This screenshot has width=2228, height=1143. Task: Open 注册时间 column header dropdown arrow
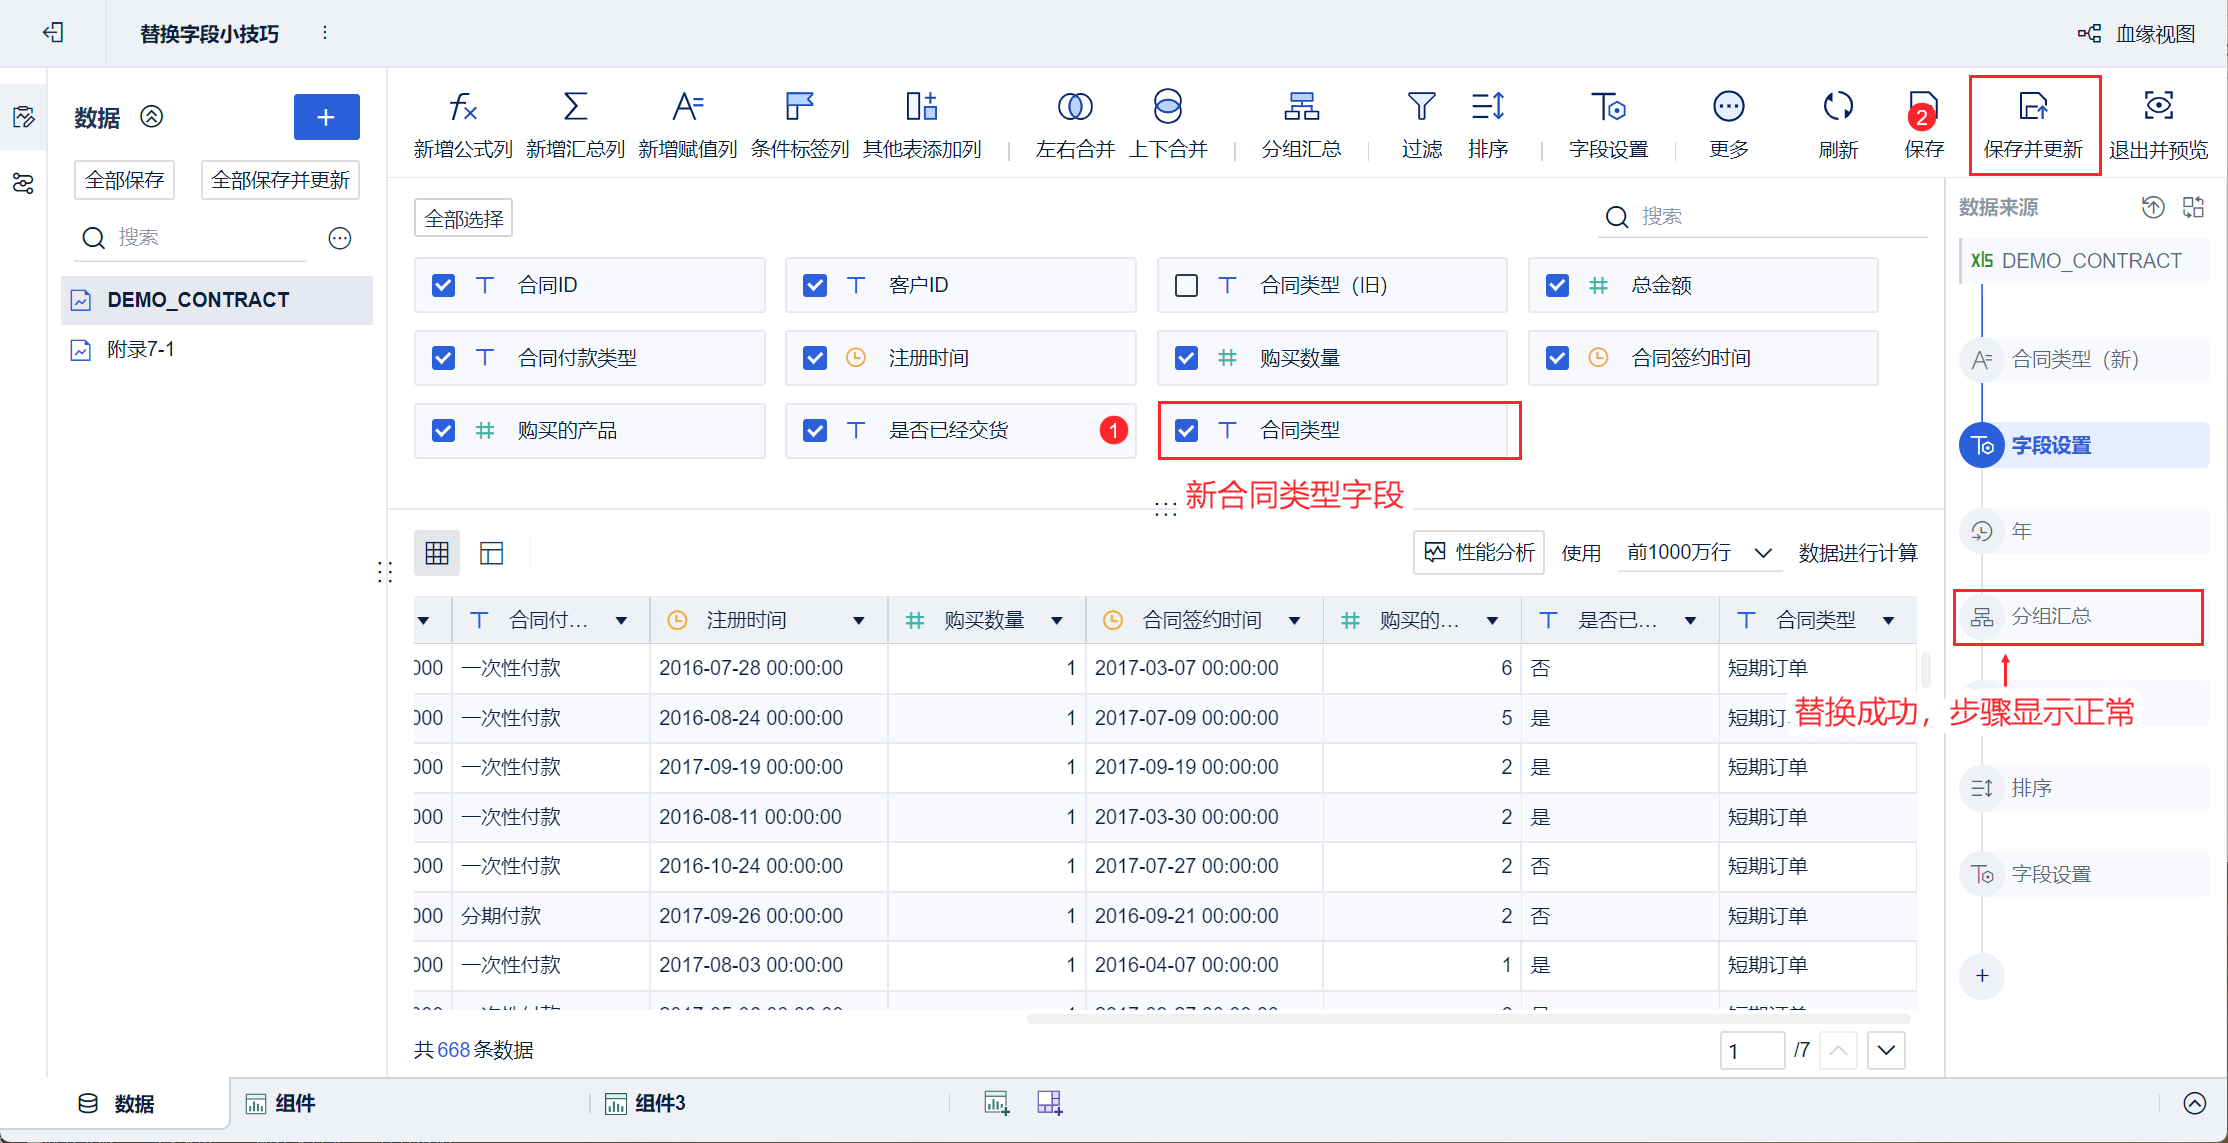(x=858, y=621)
